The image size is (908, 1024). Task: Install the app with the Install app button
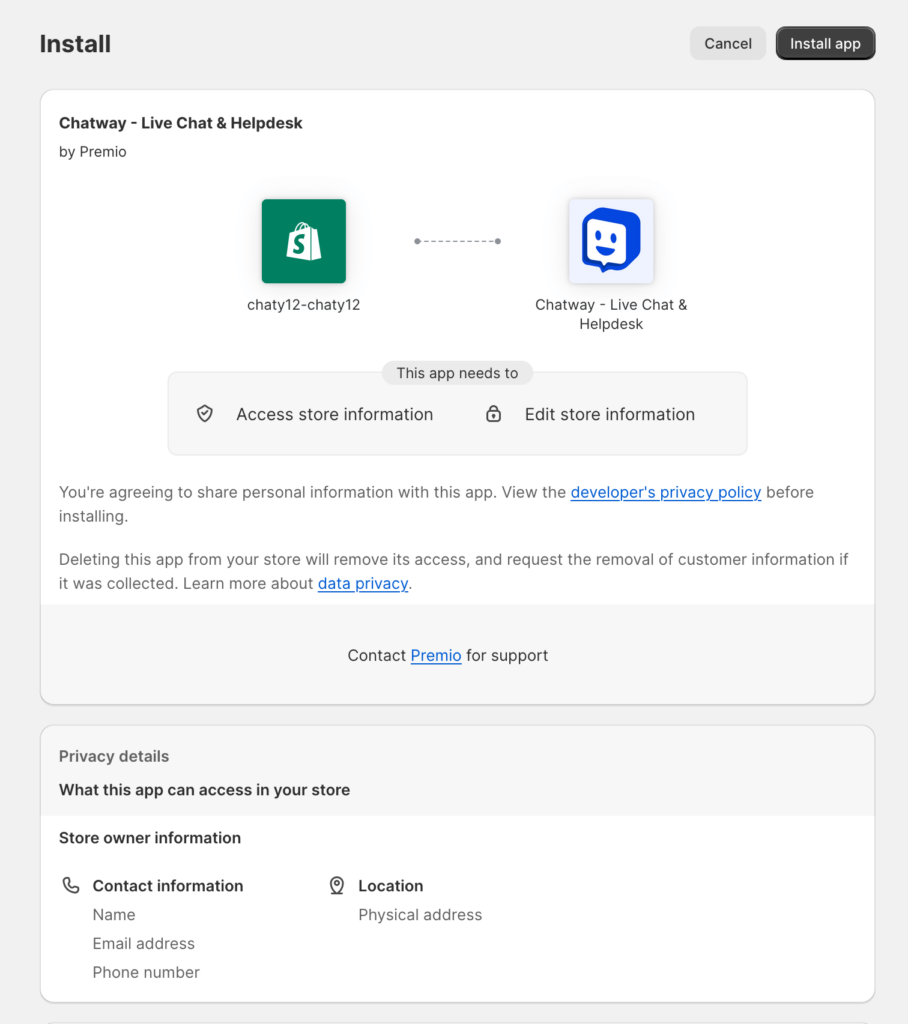pyautogui.click(x=825, y=43)
